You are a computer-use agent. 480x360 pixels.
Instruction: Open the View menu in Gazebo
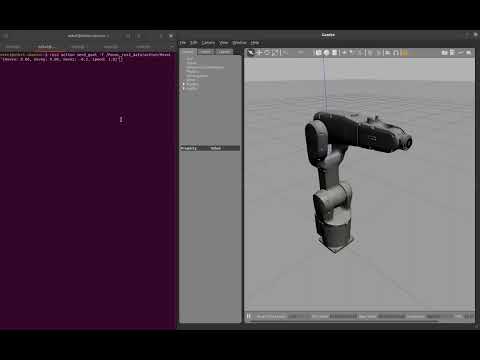pyautogui.click(x=224, y=43)
